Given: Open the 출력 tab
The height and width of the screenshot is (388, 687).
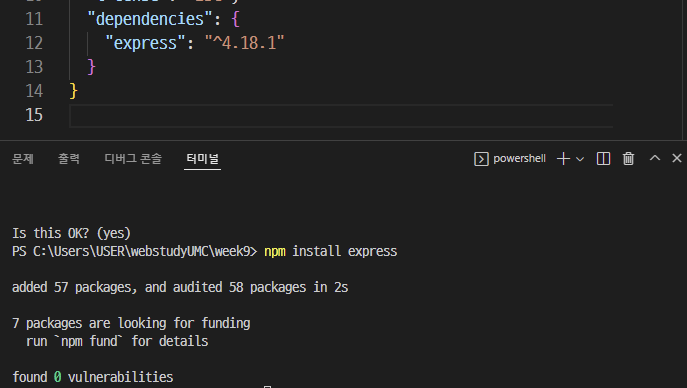Looking at the screenshot, I should point(69,159).
